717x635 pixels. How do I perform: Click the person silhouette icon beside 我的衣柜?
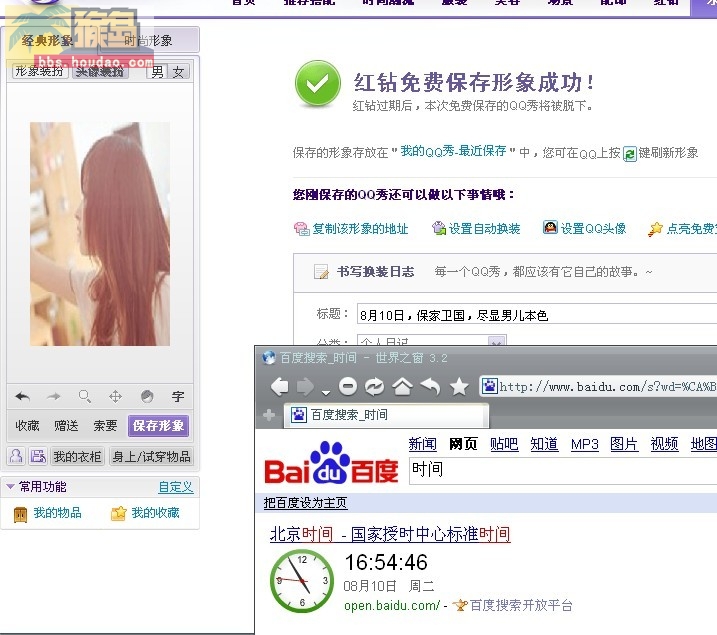click(x=16, y=456)
